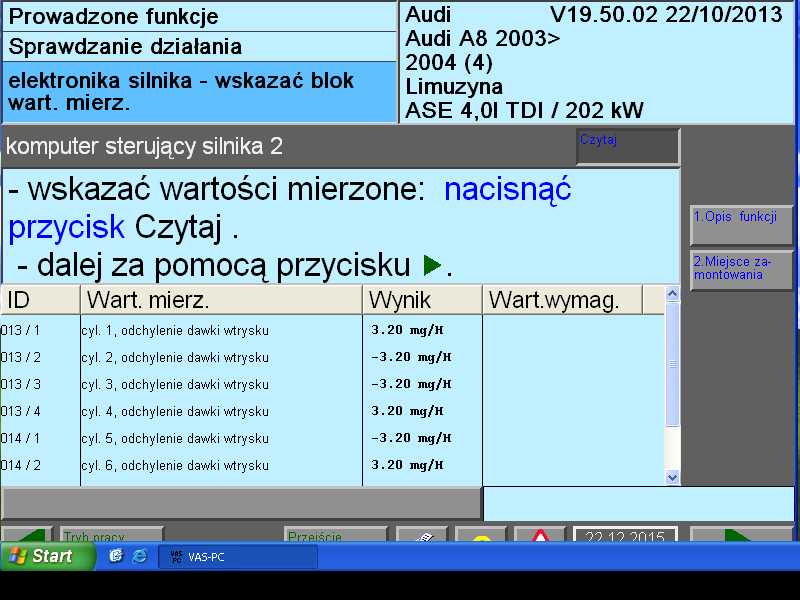Click the yellow circle icon button
The image size is (800, 600).
pyautogui.click(x=481, y=535)
